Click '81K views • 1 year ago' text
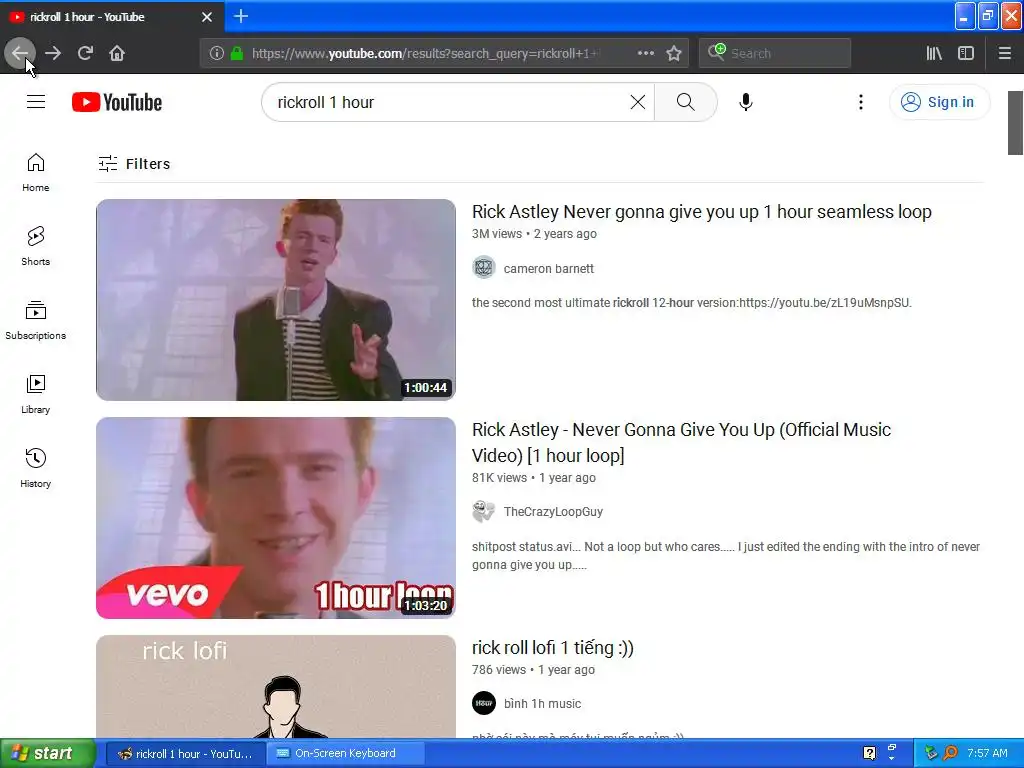The width and height of the screenshot is (1024, 768). (x=534, y=477)
